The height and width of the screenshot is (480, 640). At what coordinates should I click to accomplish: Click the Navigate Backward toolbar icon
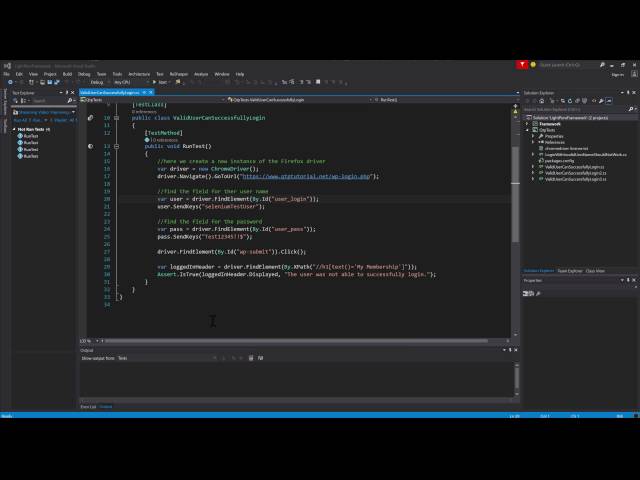coord(10,82)
